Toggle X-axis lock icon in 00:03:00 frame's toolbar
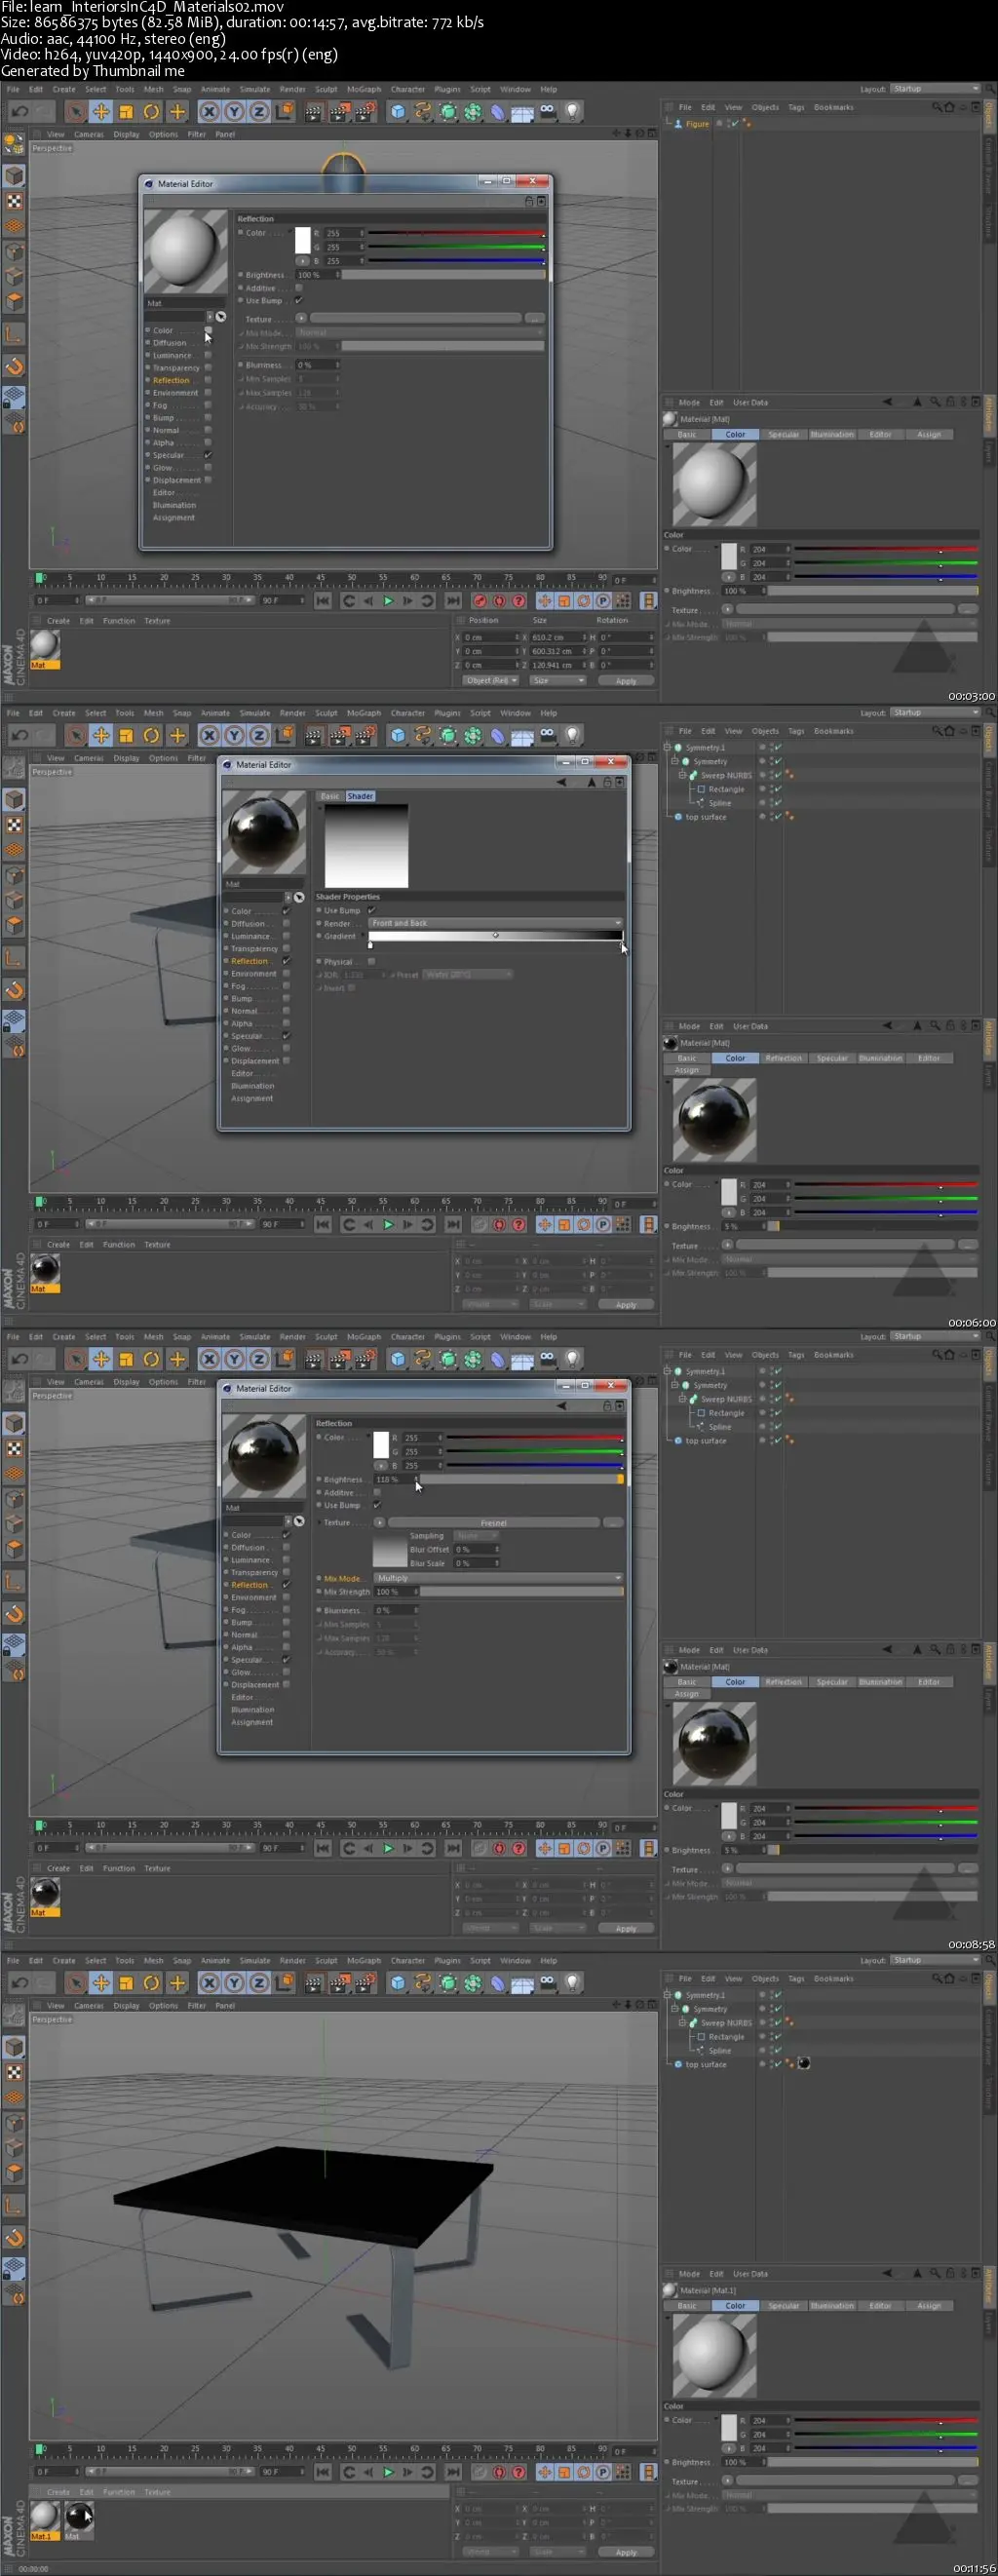 pos(209,112)
